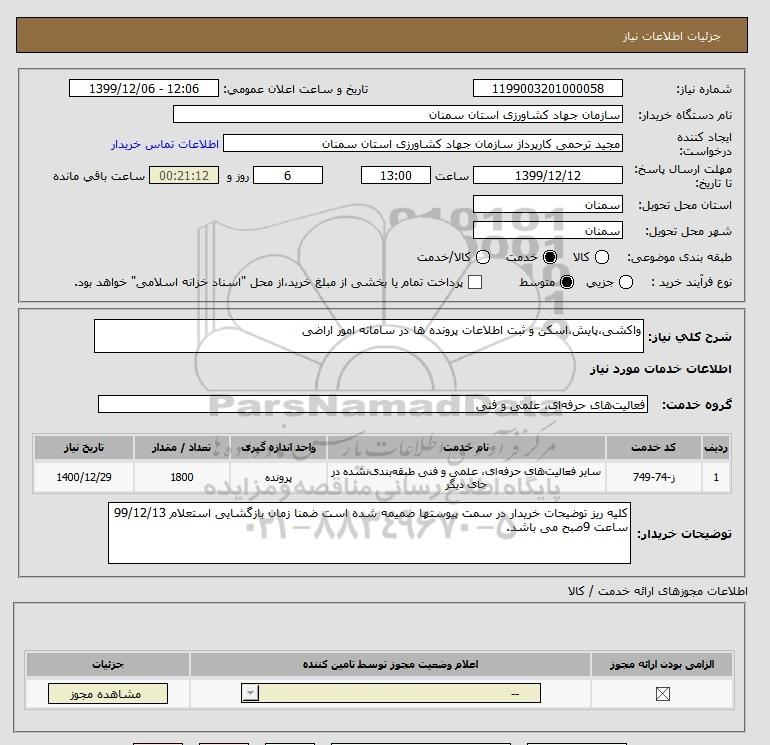The height and width of the screenshot is (745, 770).
Task: Click the deadline time field 13:00
Action: pos(396,175)
